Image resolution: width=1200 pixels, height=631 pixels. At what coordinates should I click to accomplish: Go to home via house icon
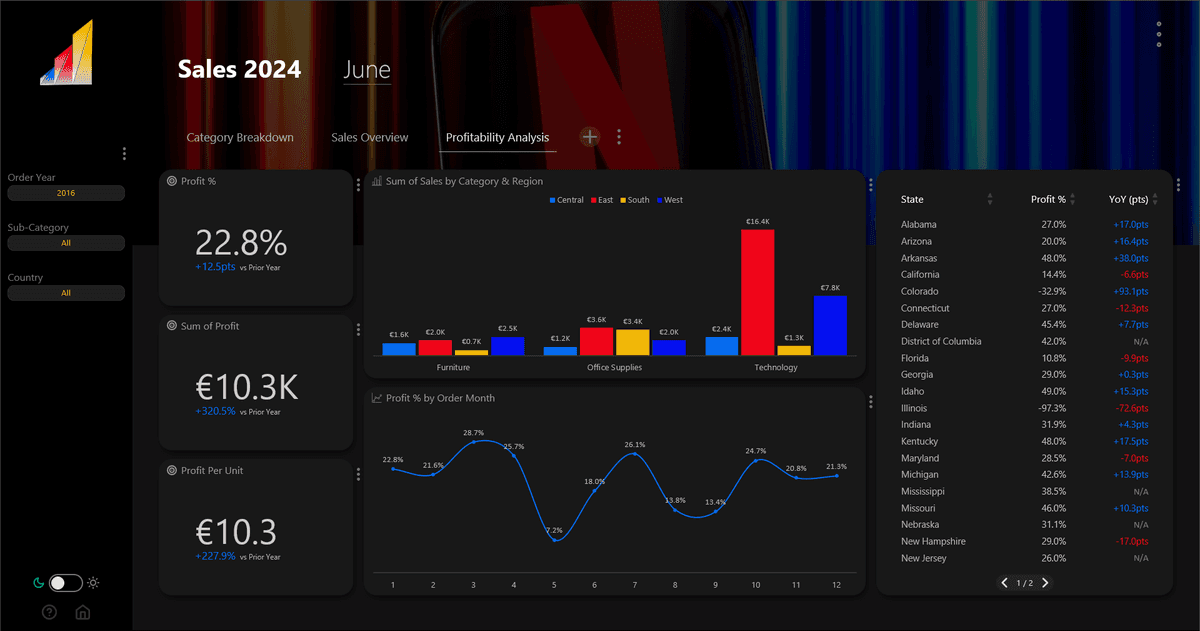coord(83,612)
